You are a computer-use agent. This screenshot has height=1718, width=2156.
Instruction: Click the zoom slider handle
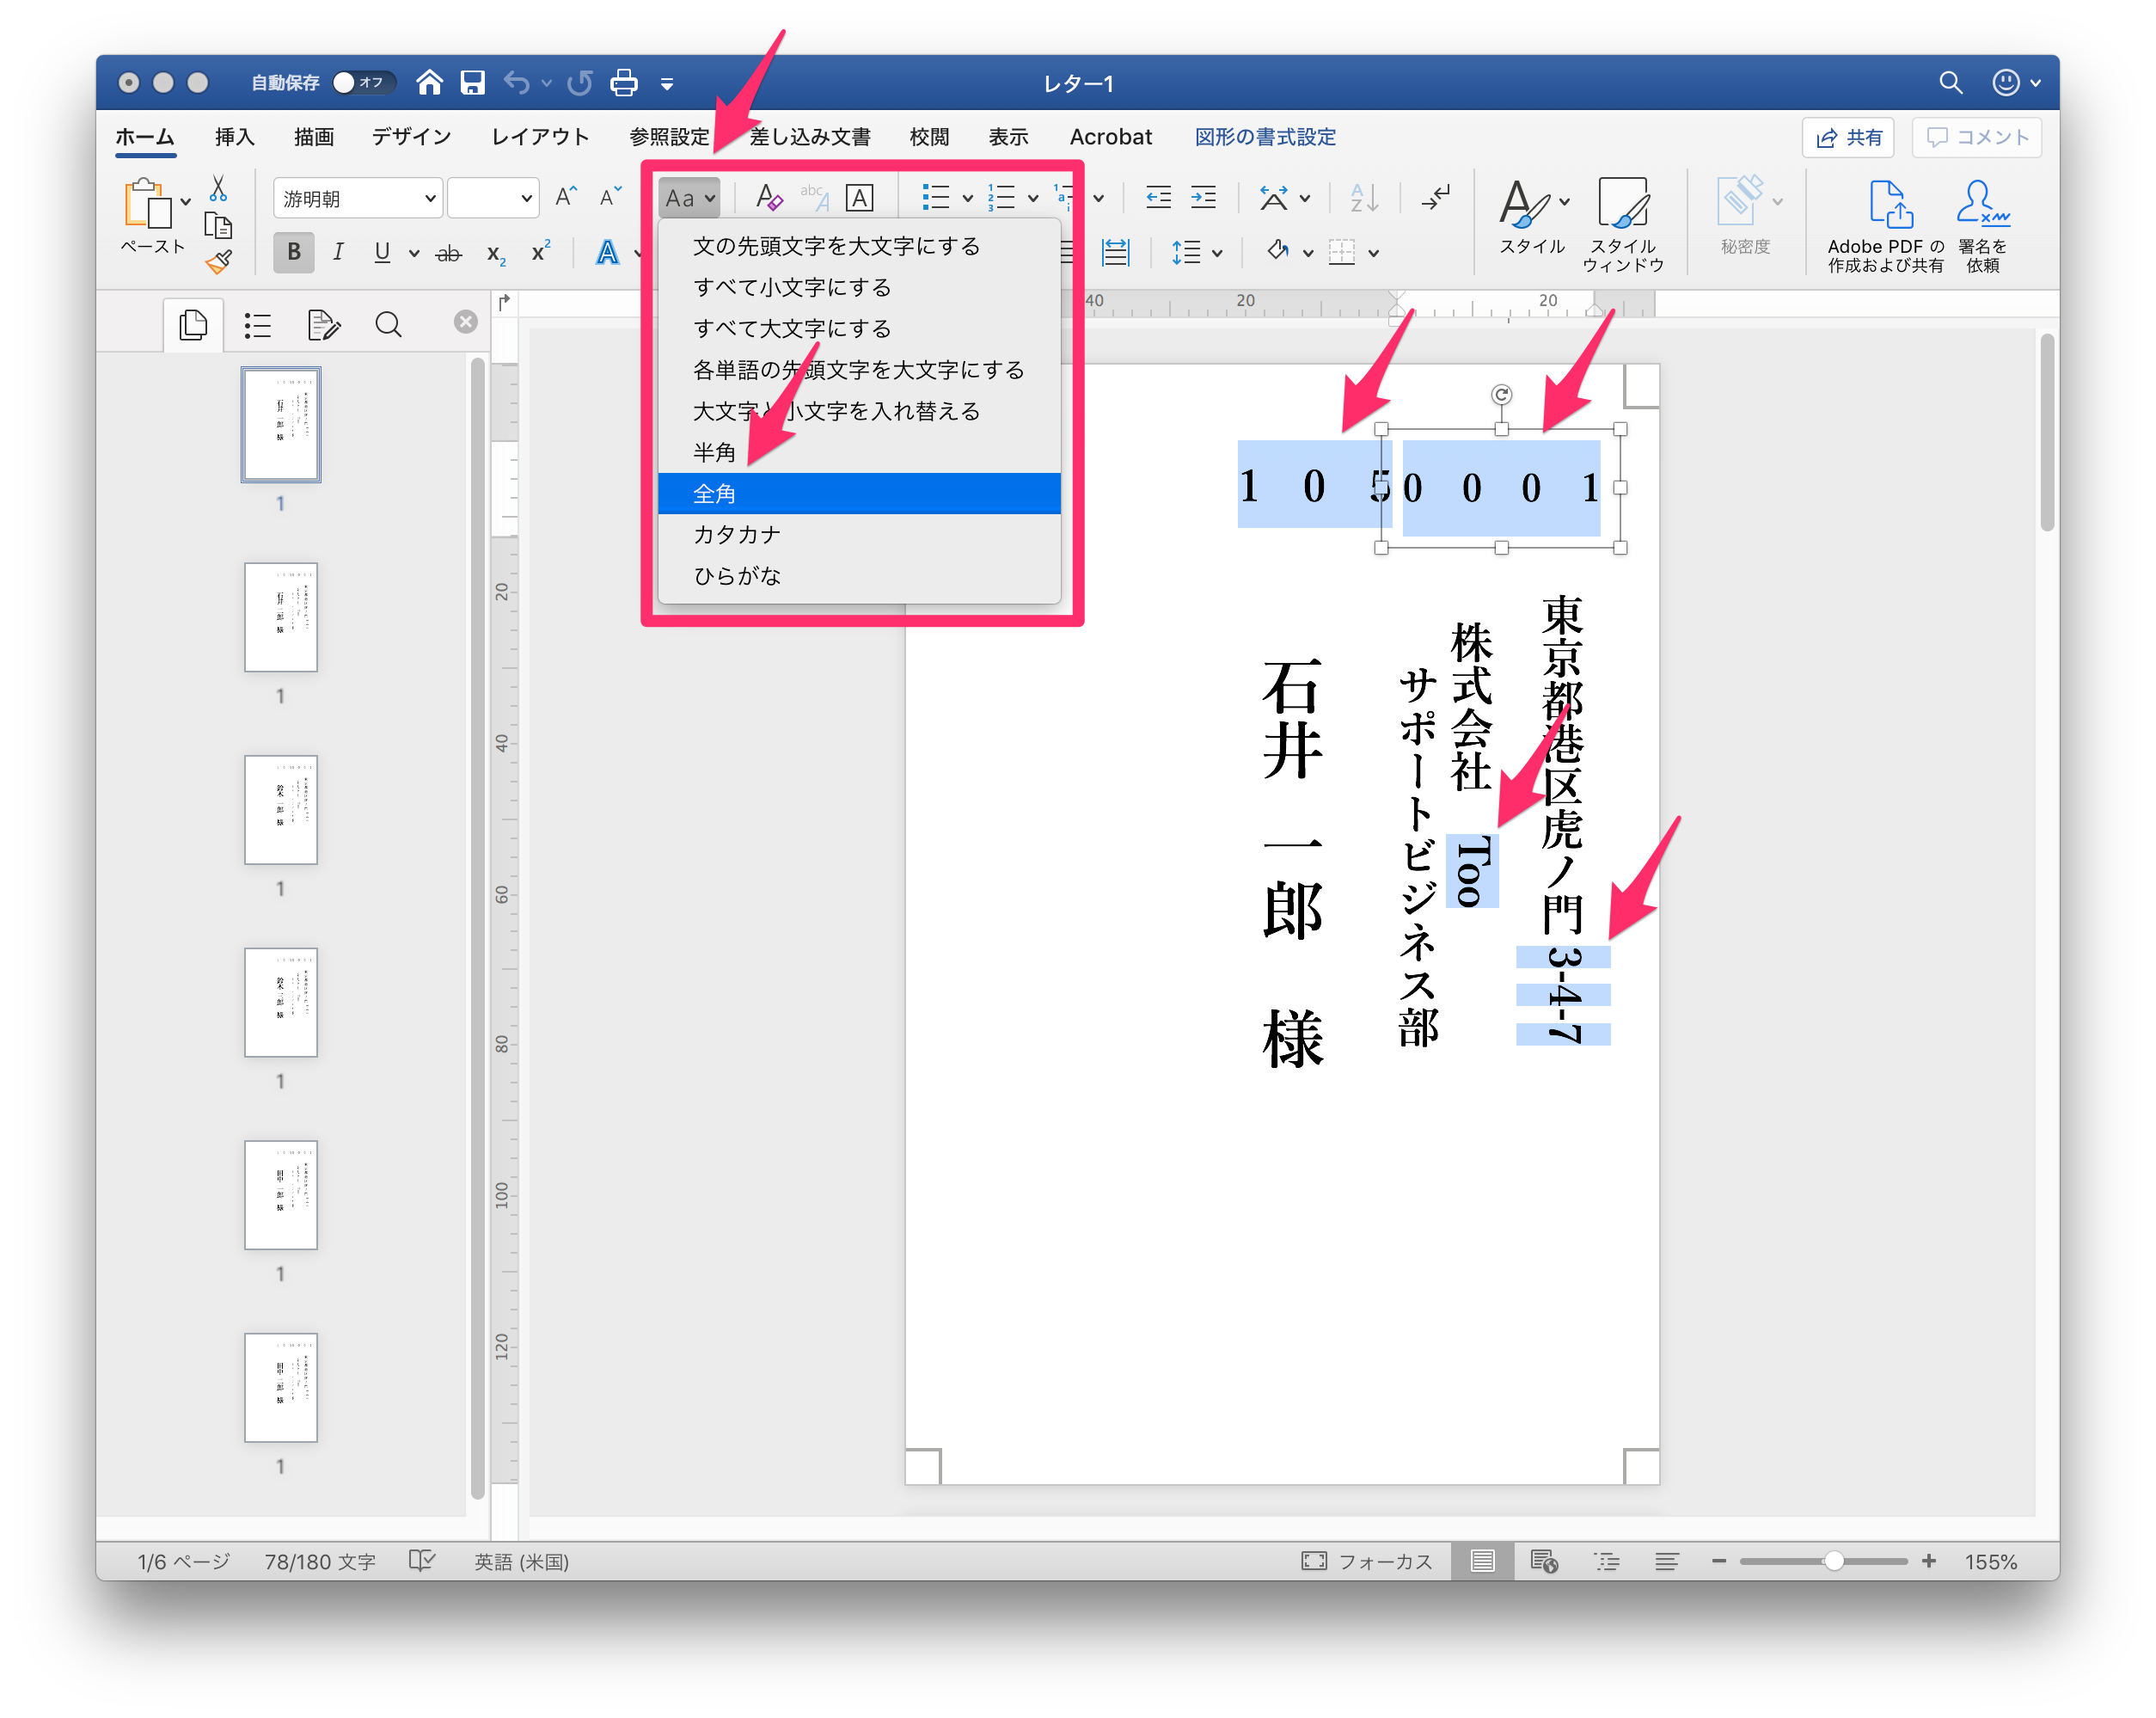tap(1833, 1561)
